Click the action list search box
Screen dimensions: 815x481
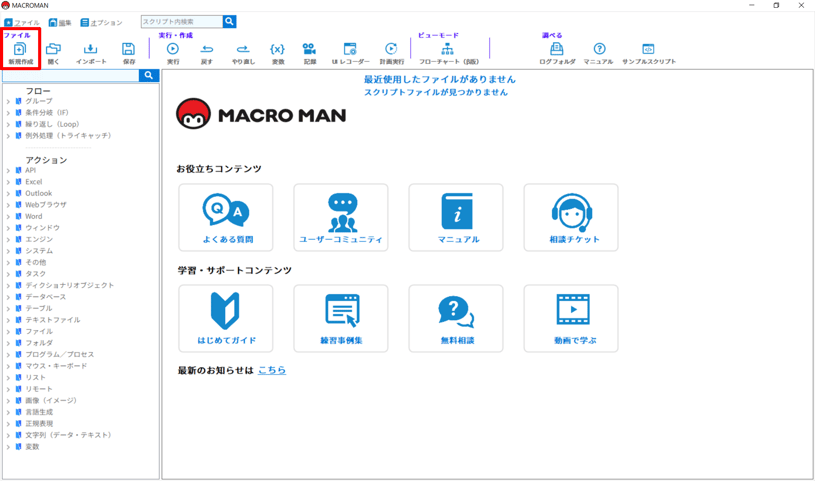[71, 75]
